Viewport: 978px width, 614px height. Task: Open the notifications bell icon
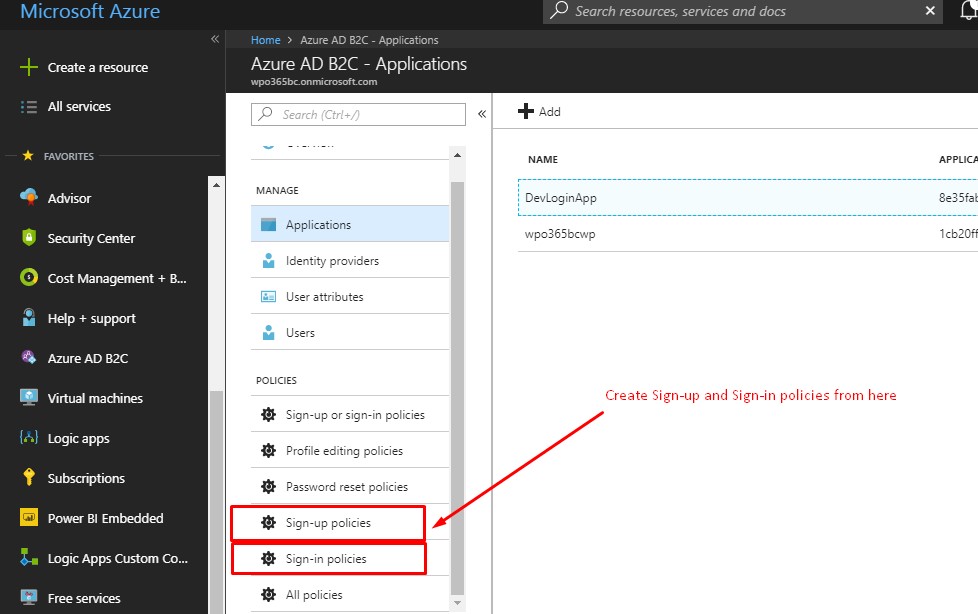[x=969, y=10]
